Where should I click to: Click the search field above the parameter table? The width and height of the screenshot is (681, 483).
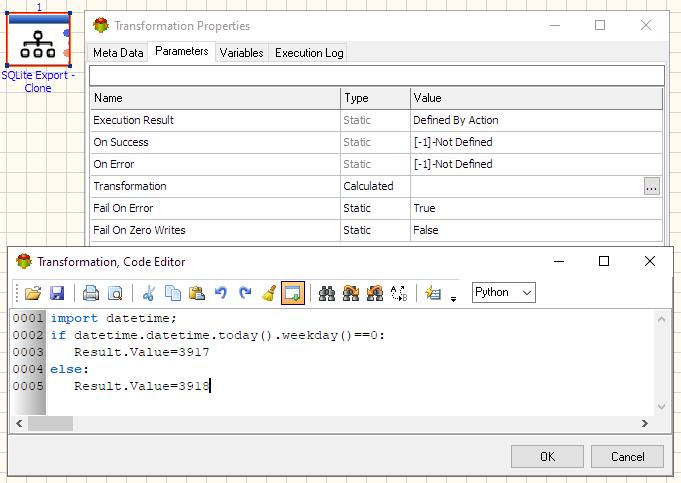coord(377,76)
